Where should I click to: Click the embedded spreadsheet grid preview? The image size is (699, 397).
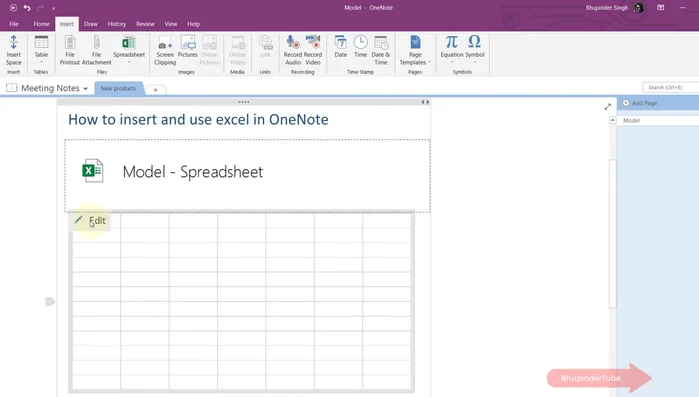pyautogui.click(x=241, y=302)
